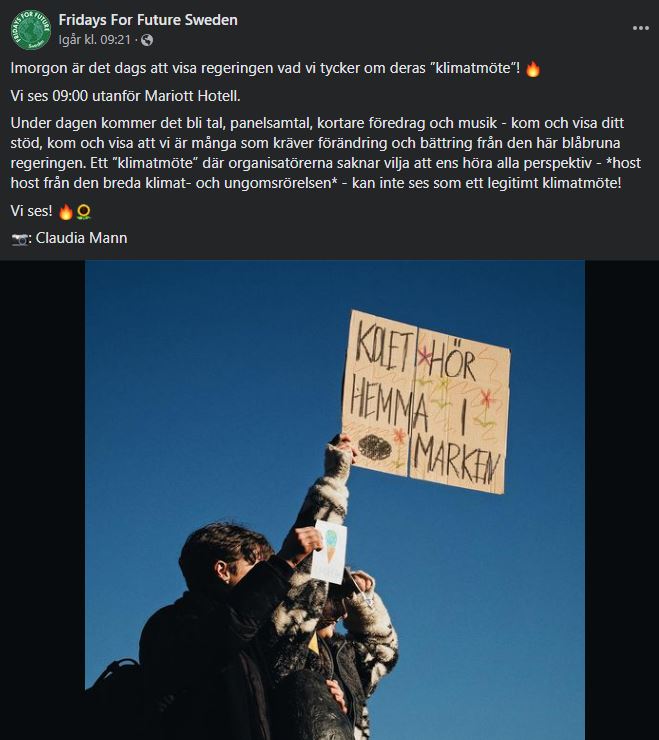
Task: Select the photographer name Claudia Mann
Action: point(81,238)
